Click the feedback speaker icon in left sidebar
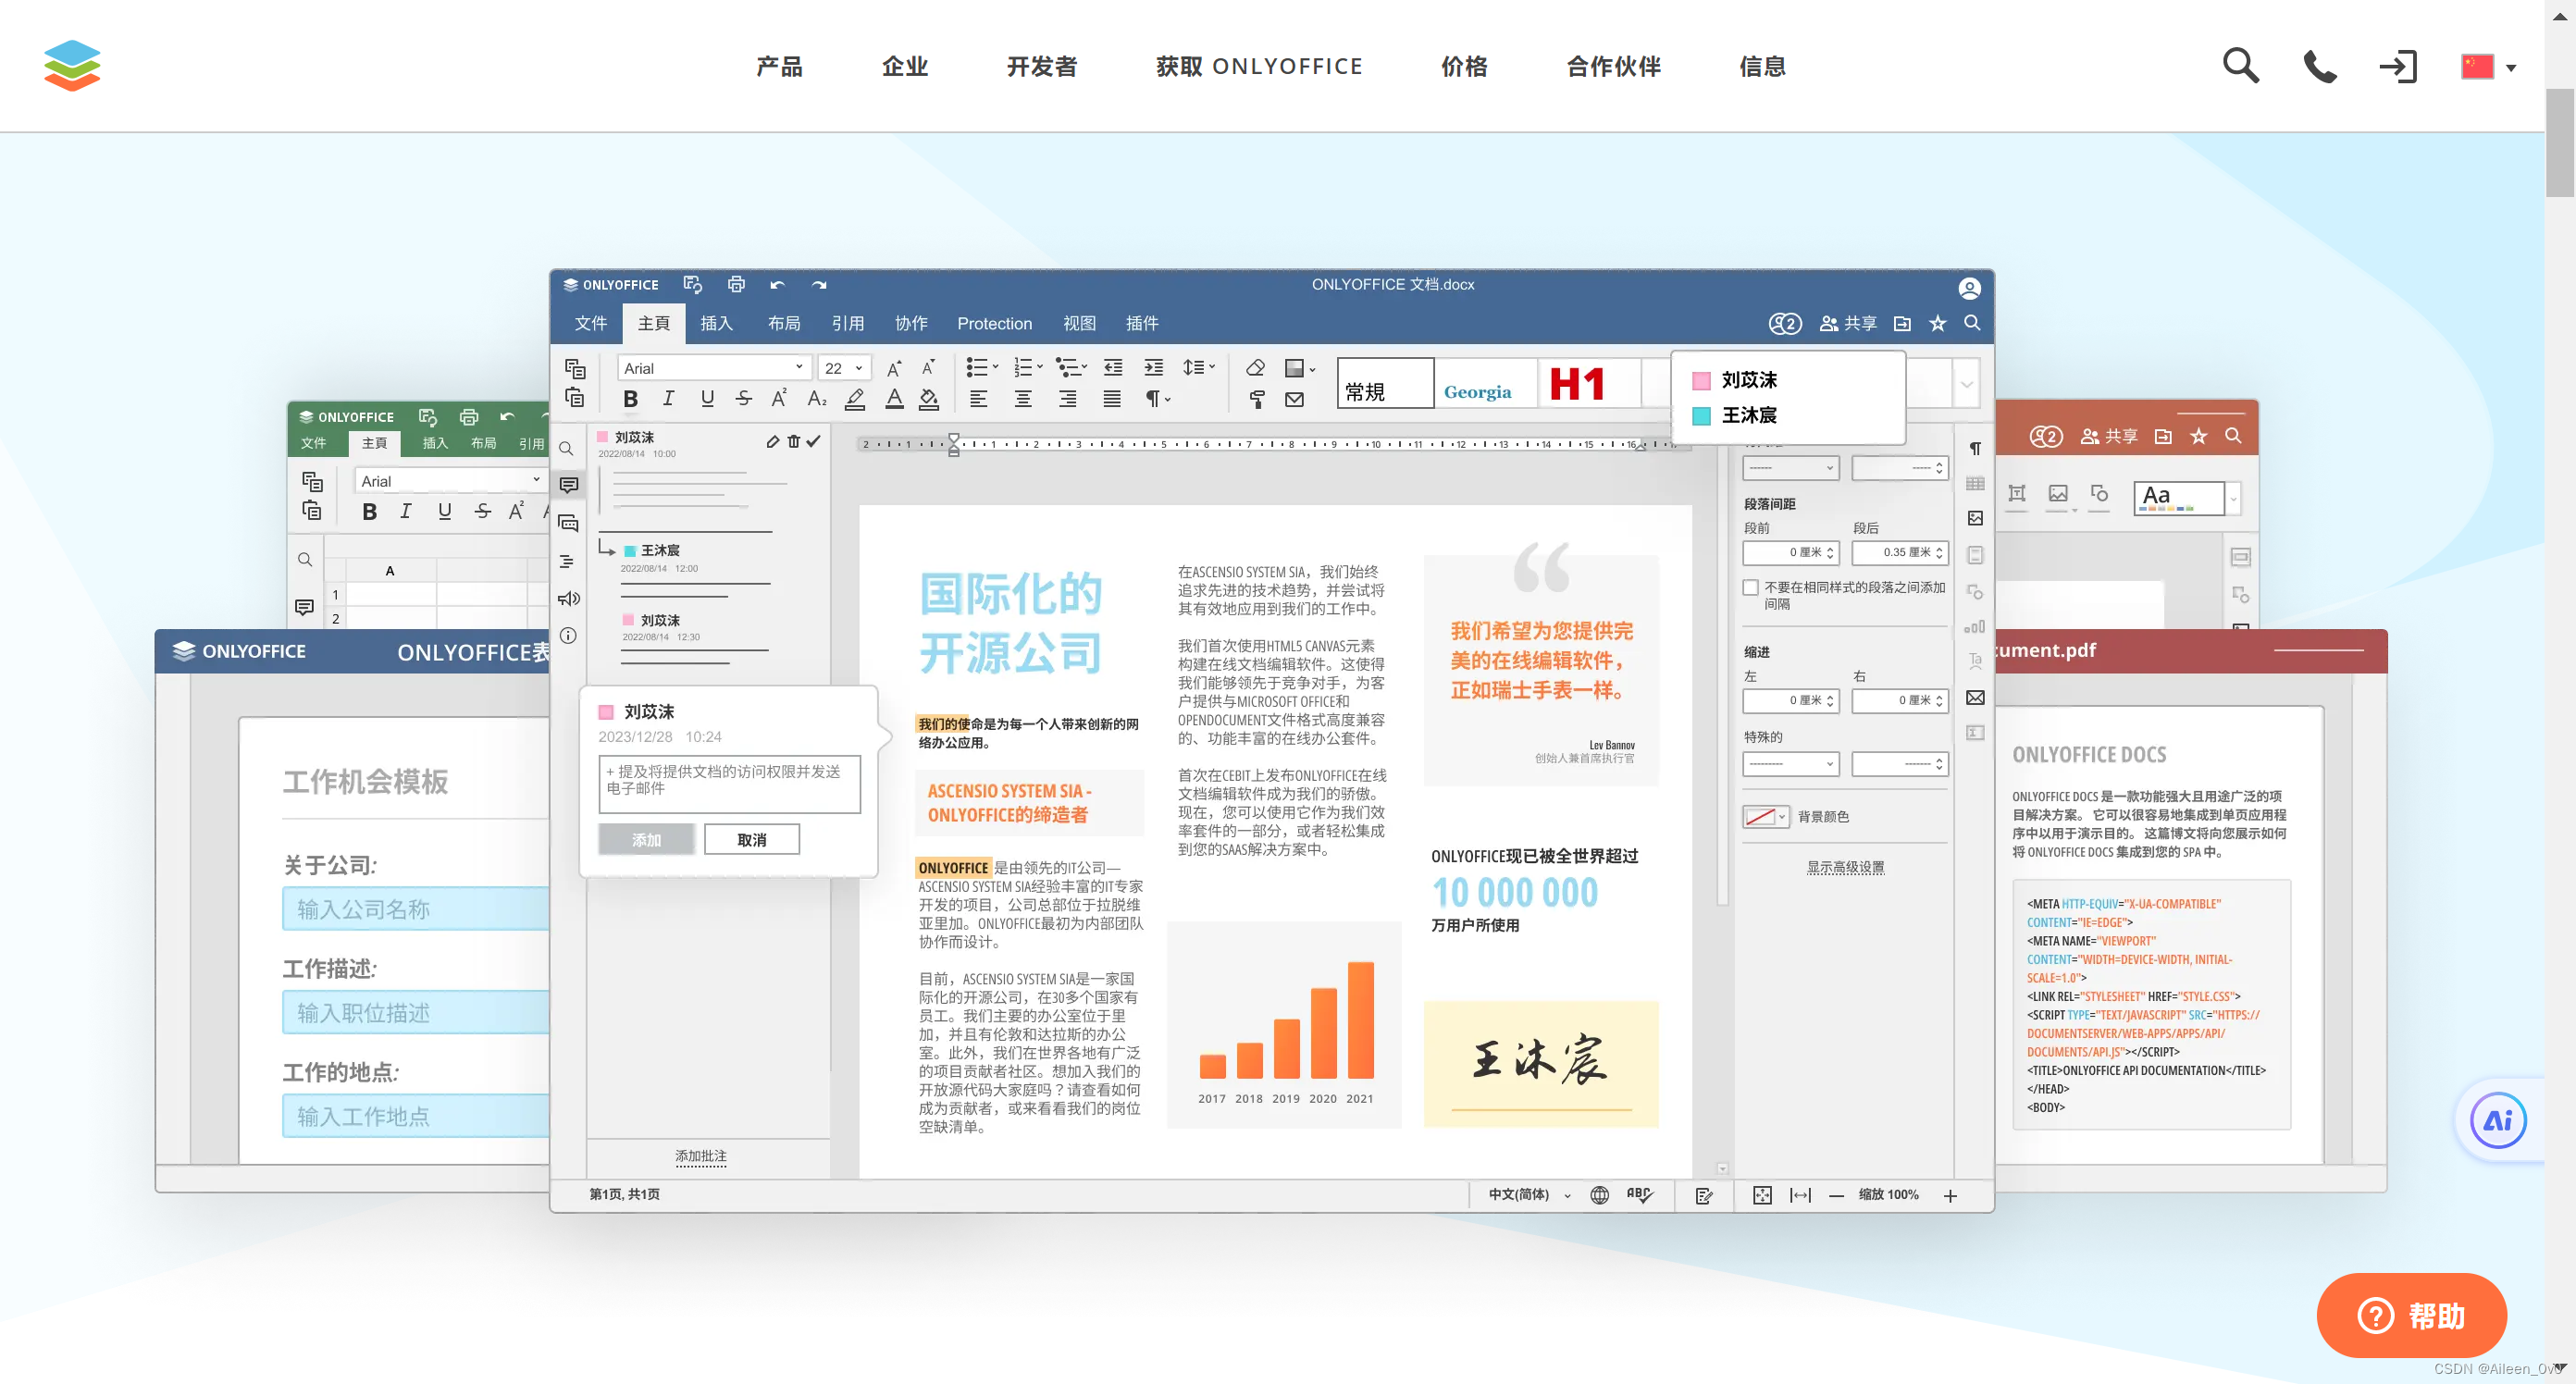The image size is (2576, 1384). [568, 599]
